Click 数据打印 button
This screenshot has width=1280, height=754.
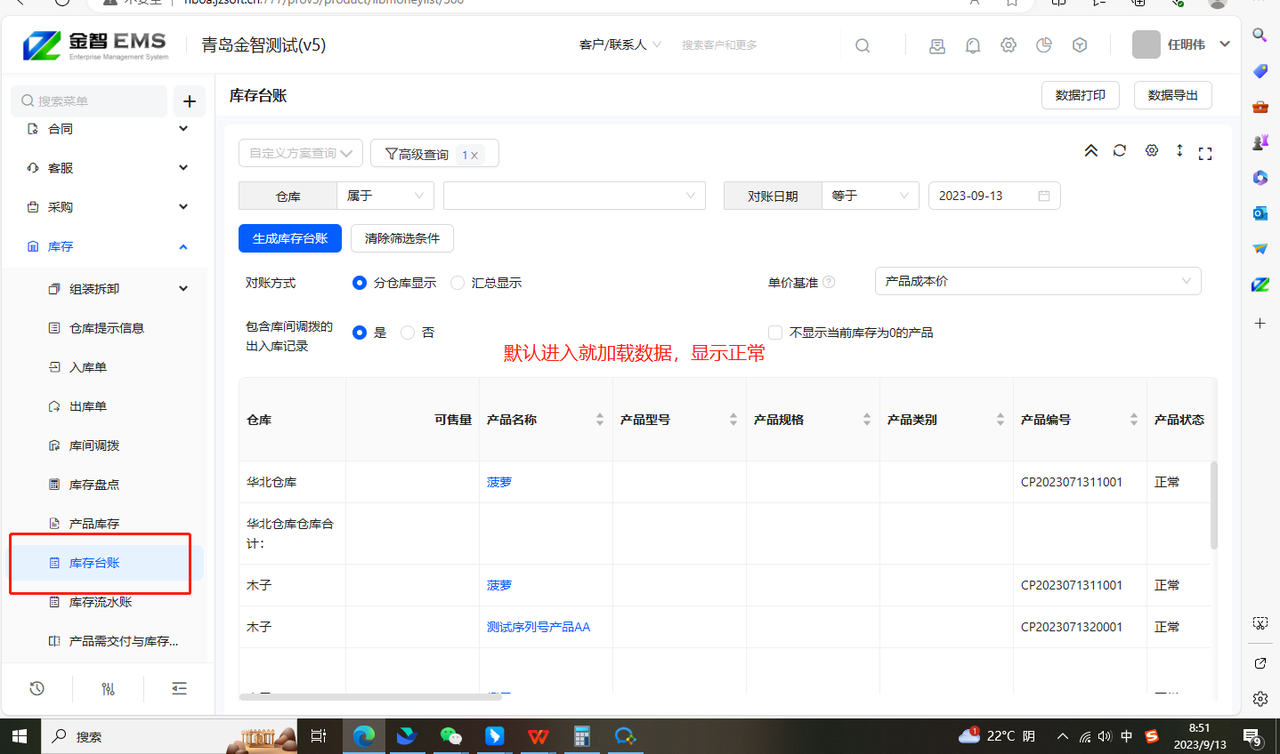point(1080,95)
